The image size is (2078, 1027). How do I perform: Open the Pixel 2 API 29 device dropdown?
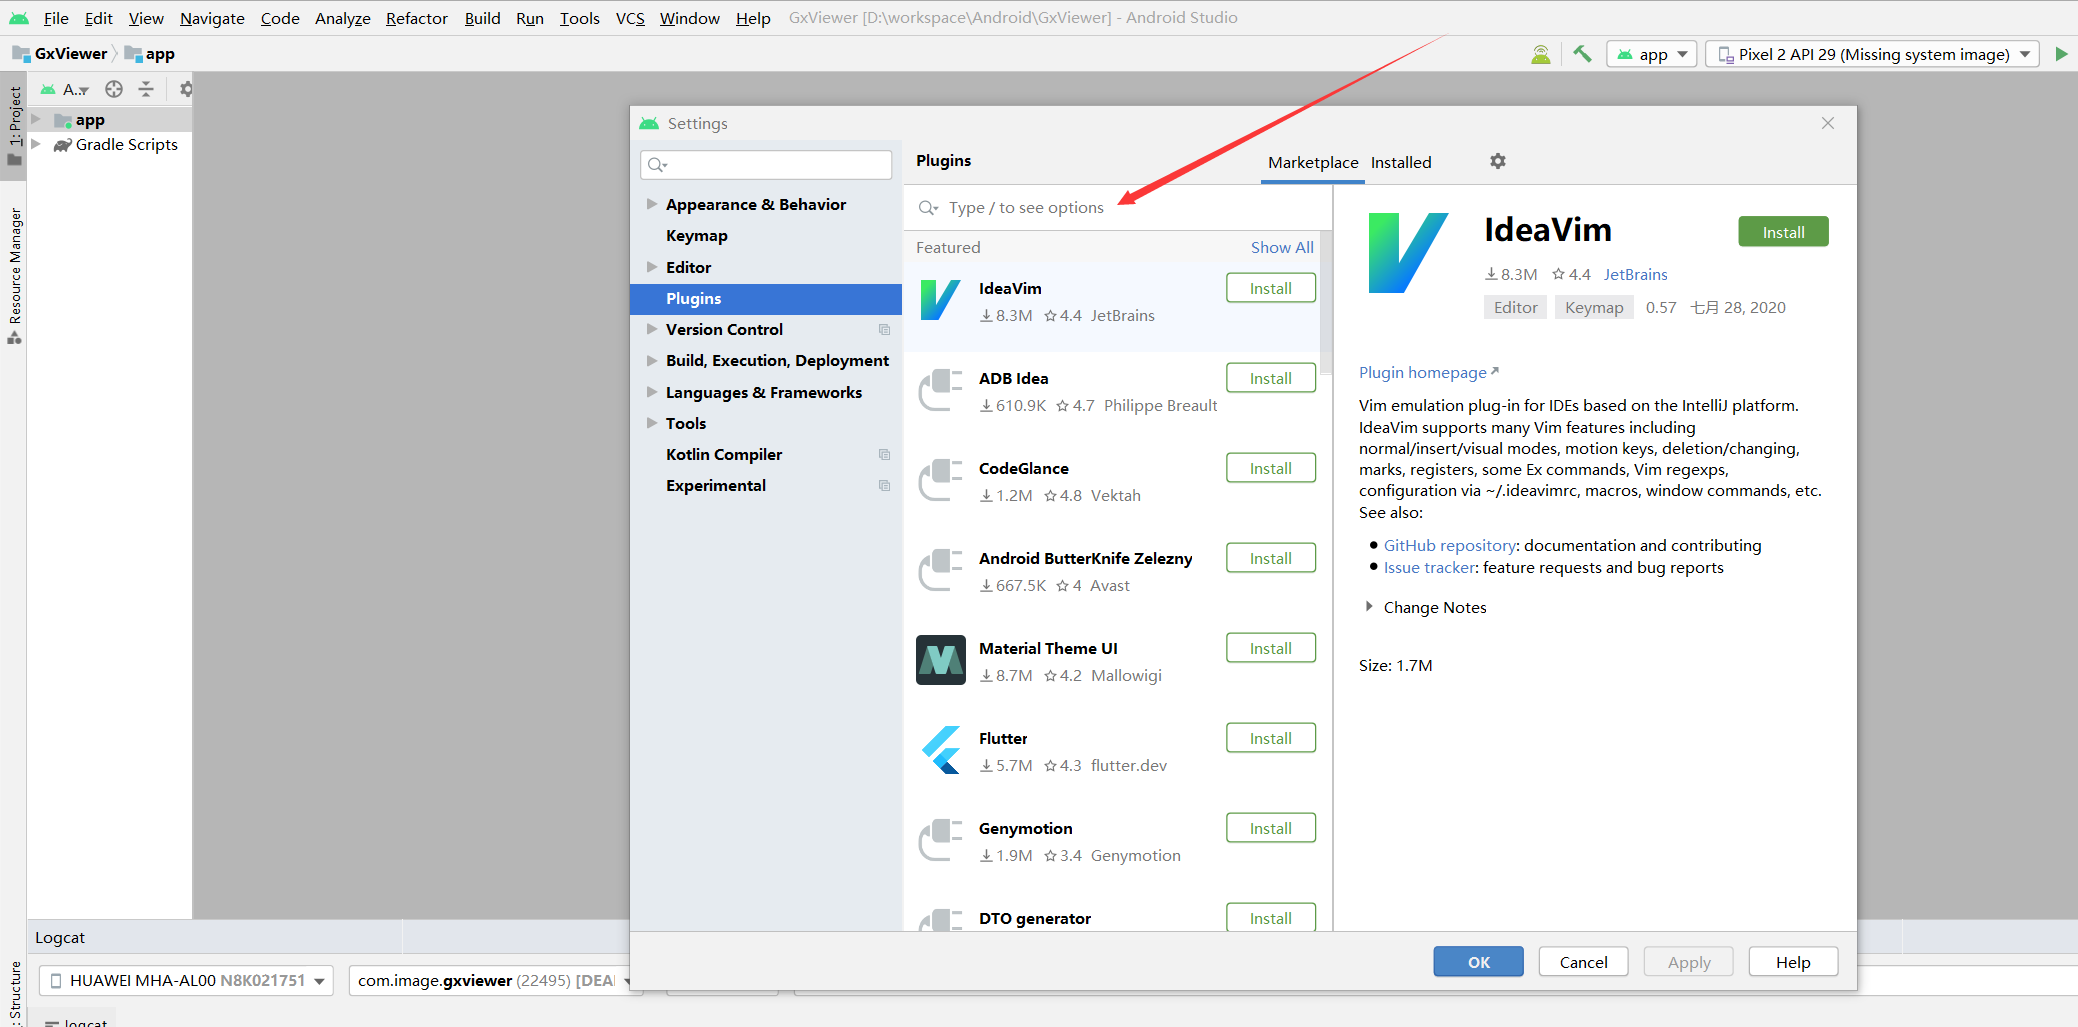[1872, 54]
